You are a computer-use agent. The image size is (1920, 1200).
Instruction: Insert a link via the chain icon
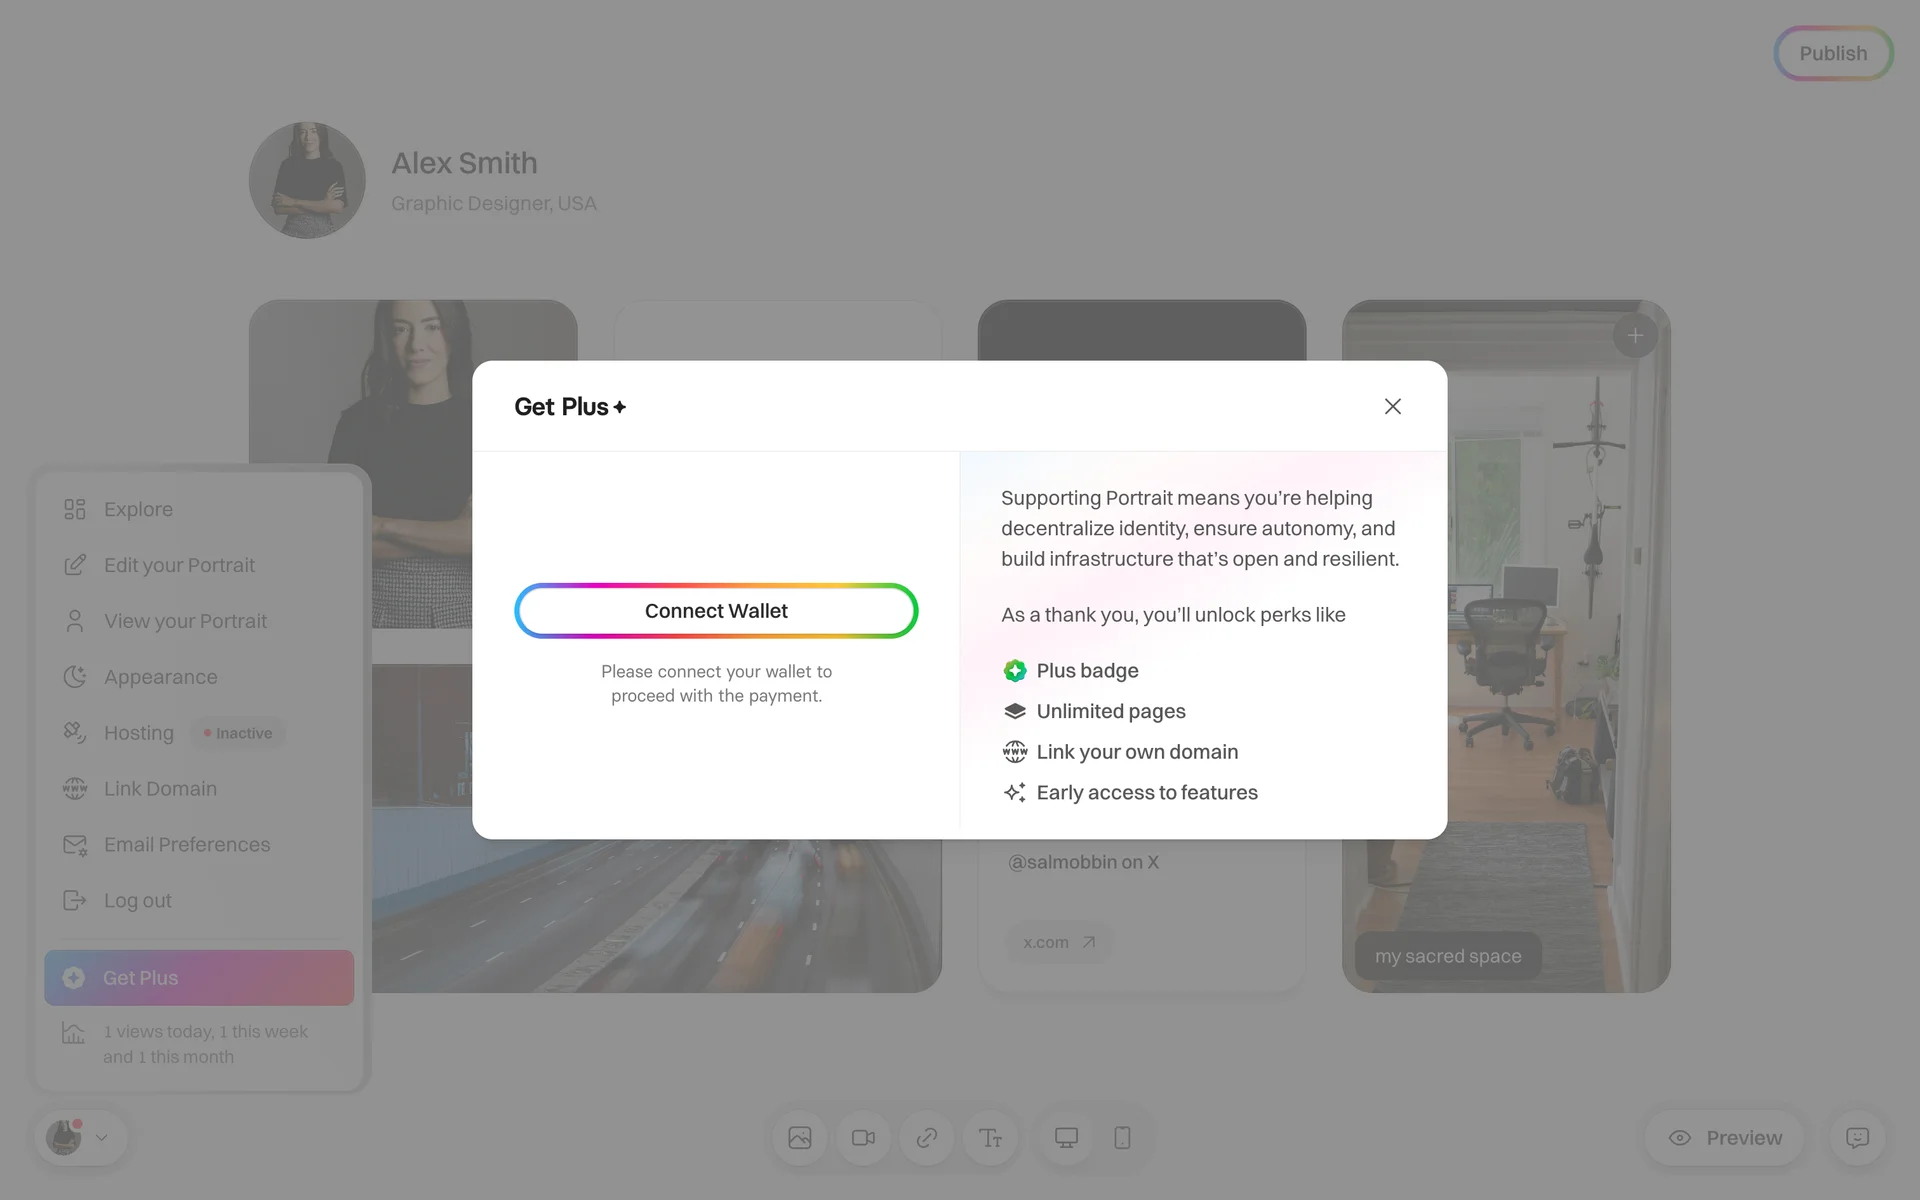(927, 1138)
